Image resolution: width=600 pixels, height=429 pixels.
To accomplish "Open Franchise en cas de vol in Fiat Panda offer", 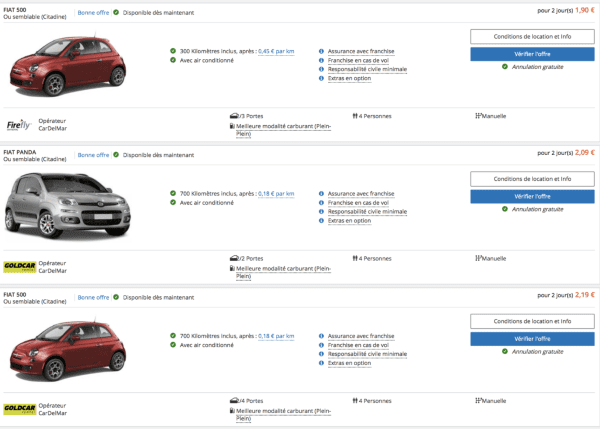I will coord(358,203).
